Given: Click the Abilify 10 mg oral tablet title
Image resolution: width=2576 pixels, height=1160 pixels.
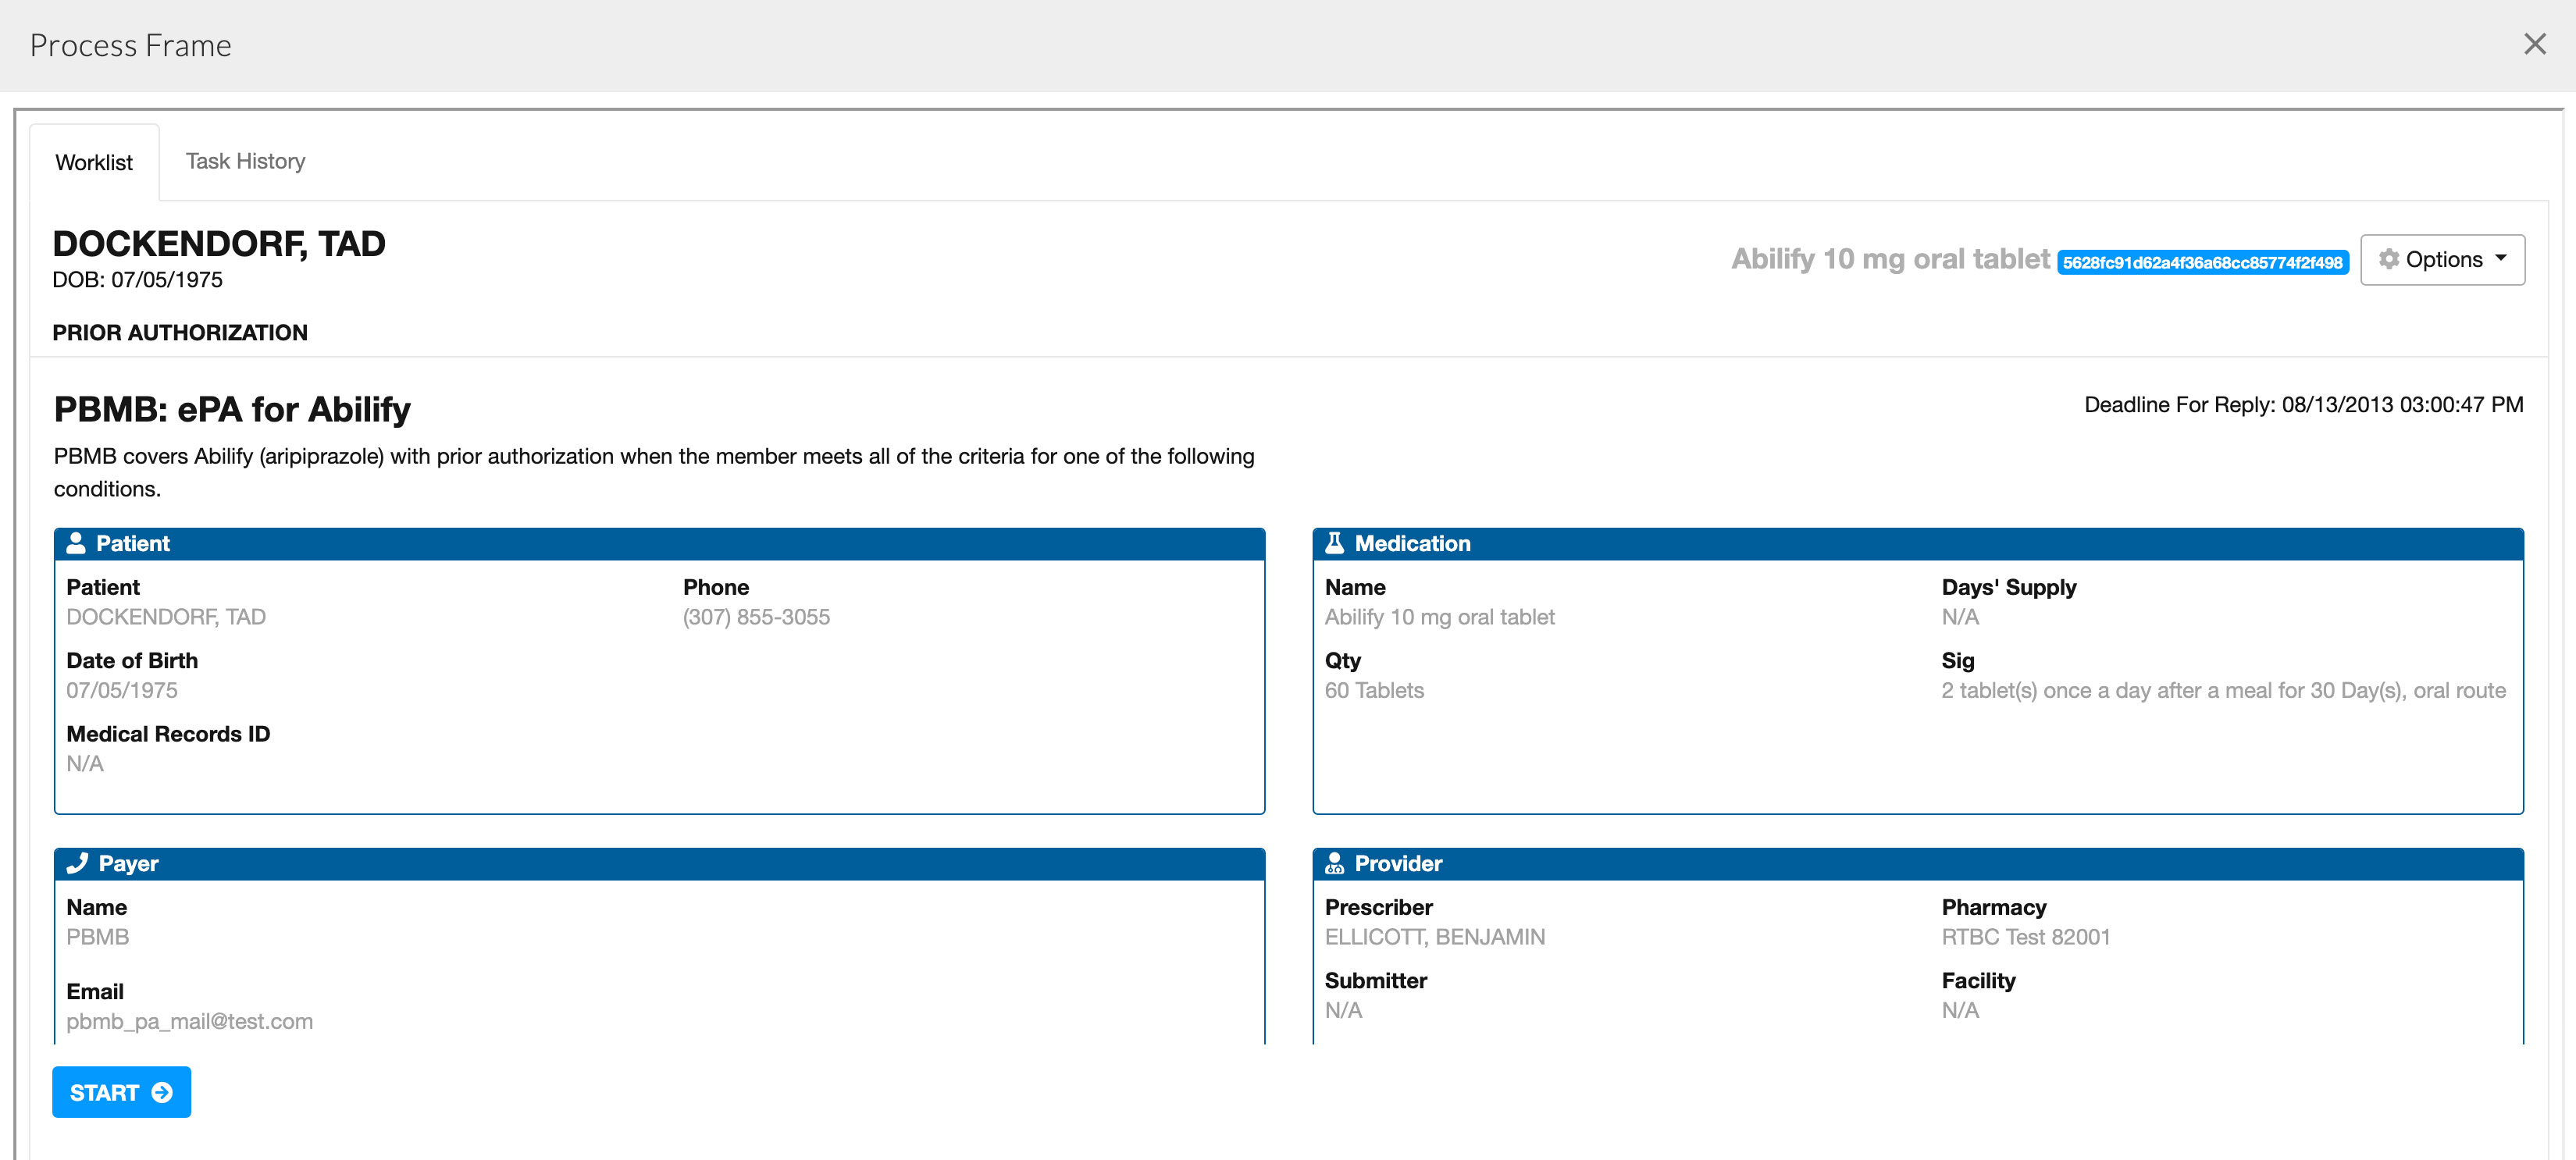Looking at the screenshot, I should (x=1890, y=258).
